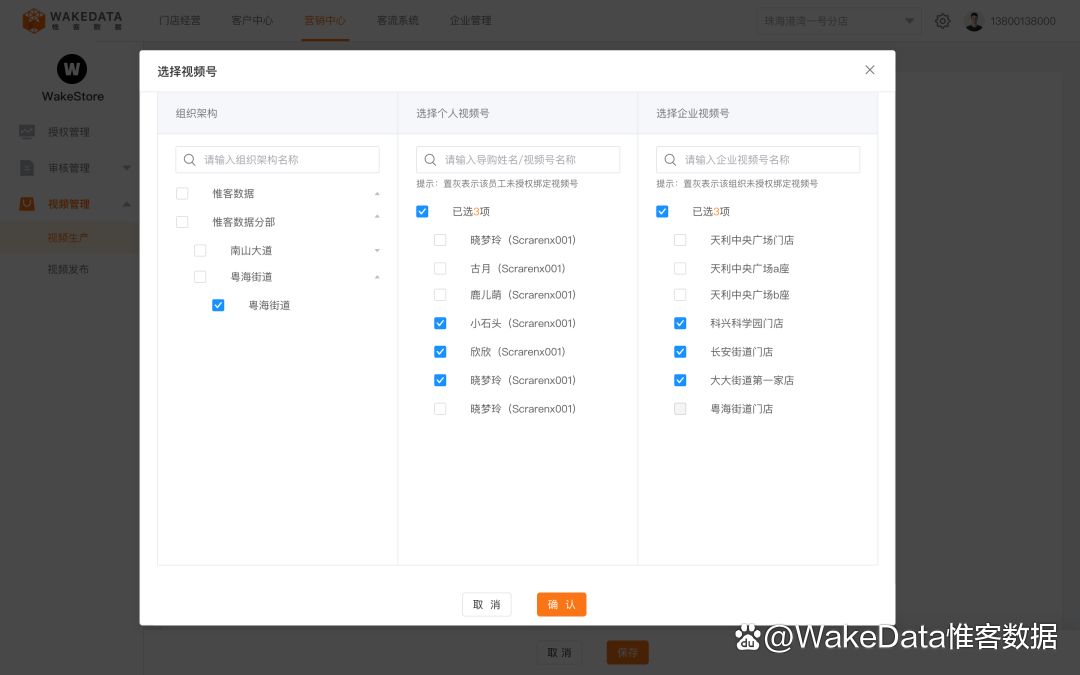Open the settings gear in the top bar
The height and width of the screenshot is (675, 1080).
942,20
